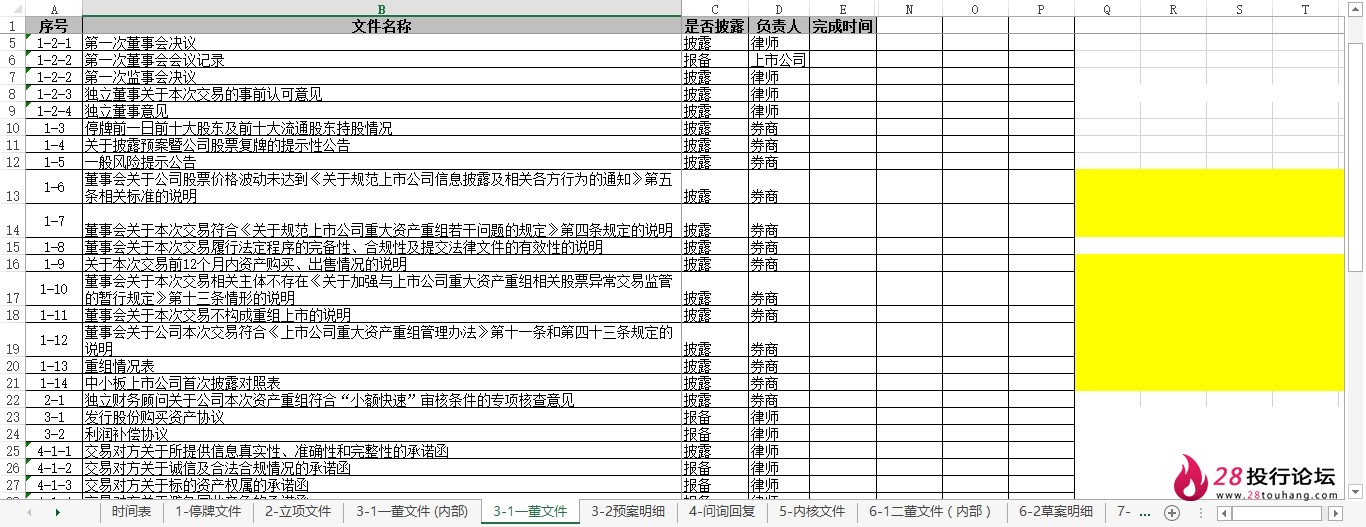Select cell 独立董事意见
Image resolution: width=1366 pixels, height=527 pixels.
pyautogui.click(x=382, y=111)
